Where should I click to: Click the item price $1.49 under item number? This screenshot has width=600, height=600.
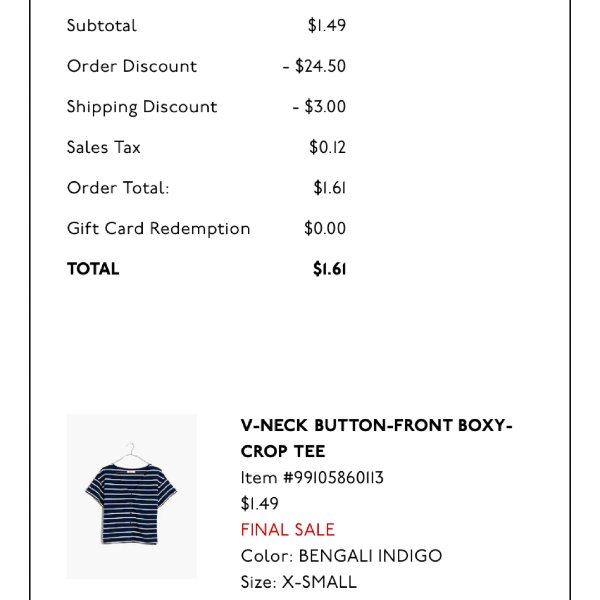(259, 504)
